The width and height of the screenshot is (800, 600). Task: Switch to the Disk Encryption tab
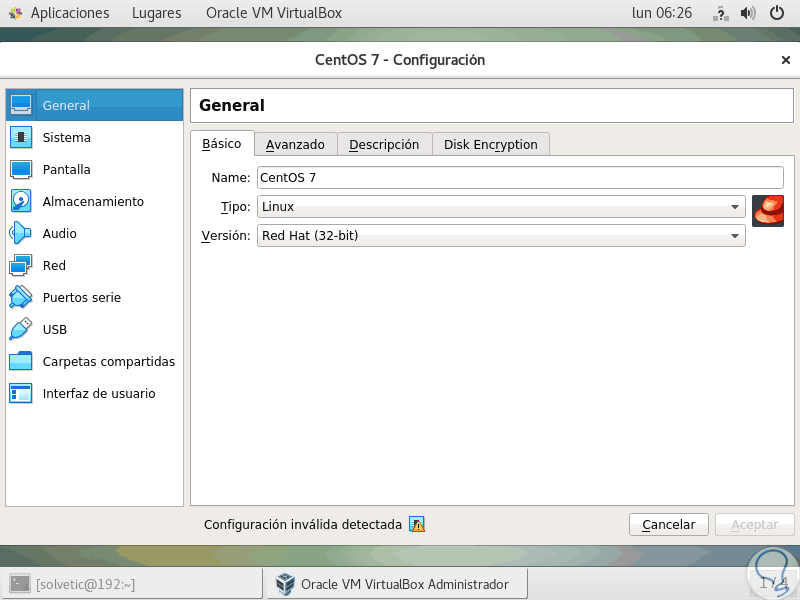pyautogui.click(x=489, y=143)
